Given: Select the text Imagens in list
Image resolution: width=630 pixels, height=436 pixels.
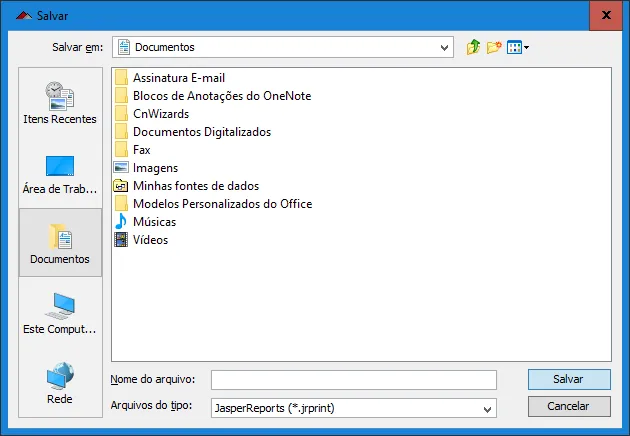Looking at the screenshot, I should click(155, 168).
